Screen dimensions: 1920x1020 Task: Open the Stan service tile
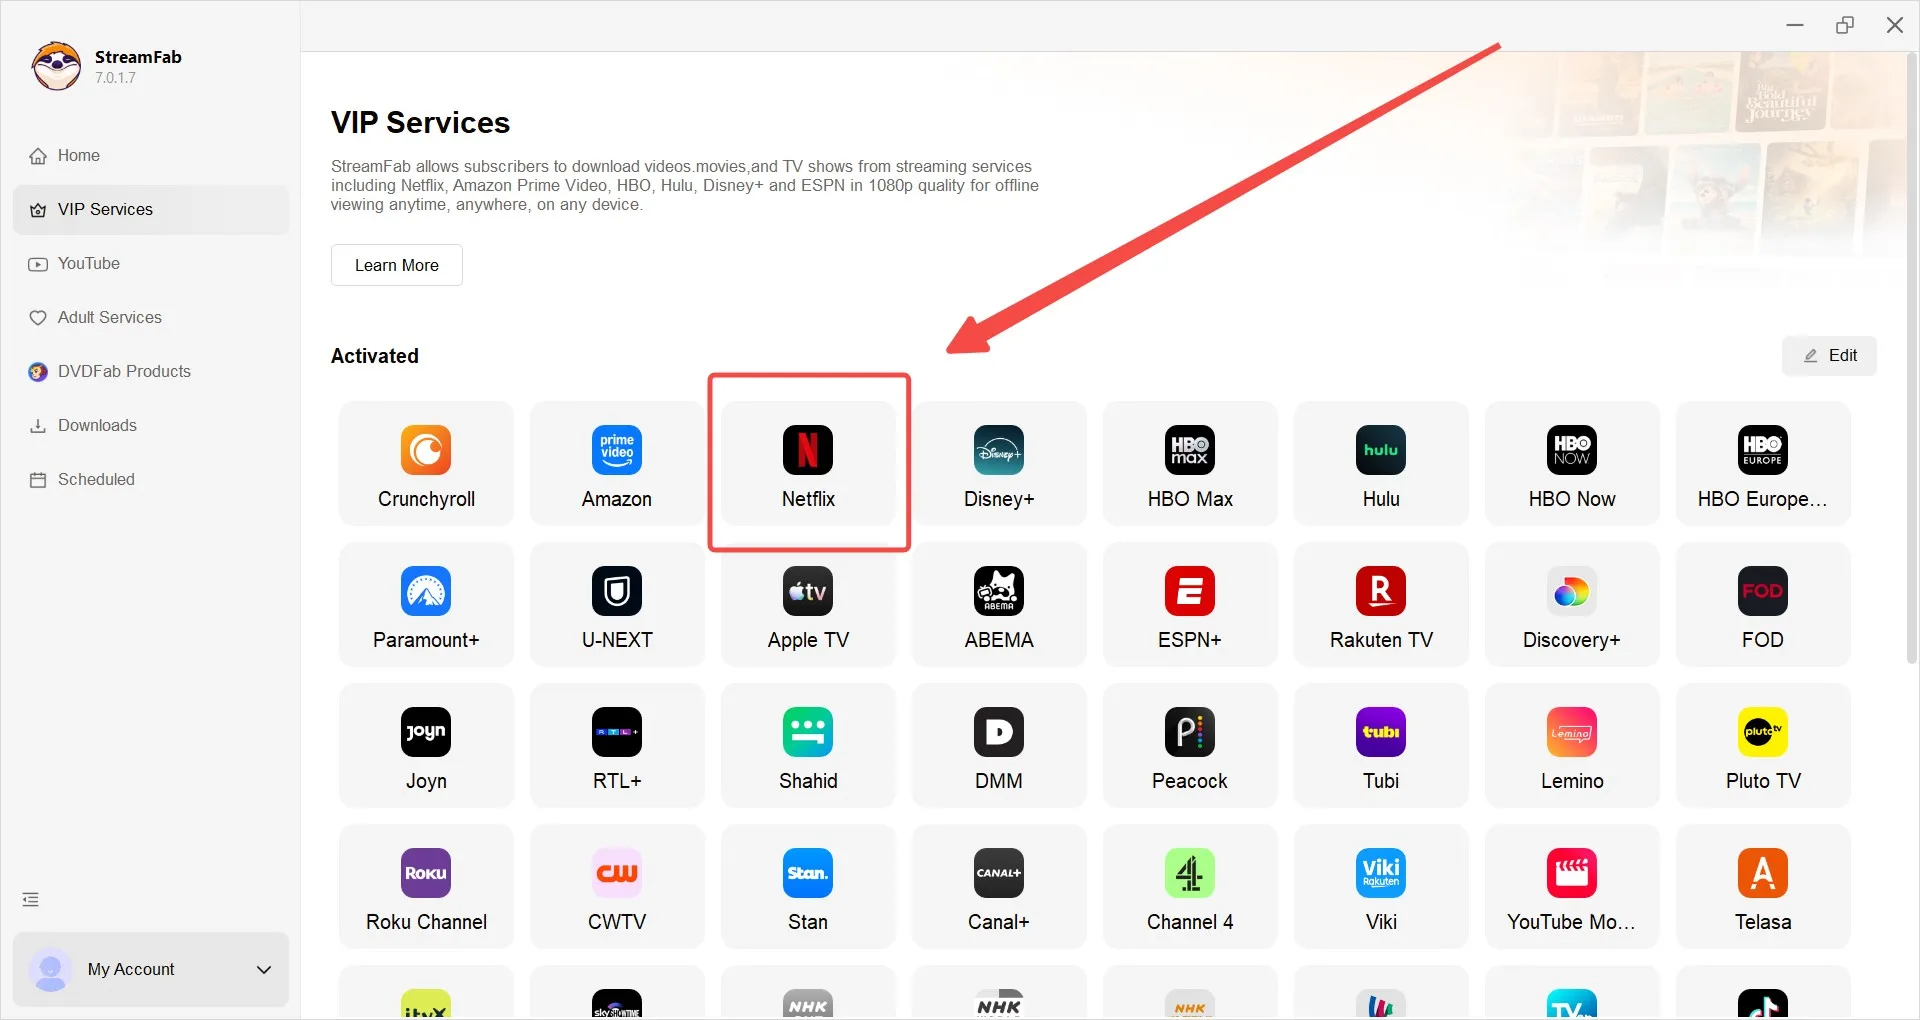pos(808,887)
